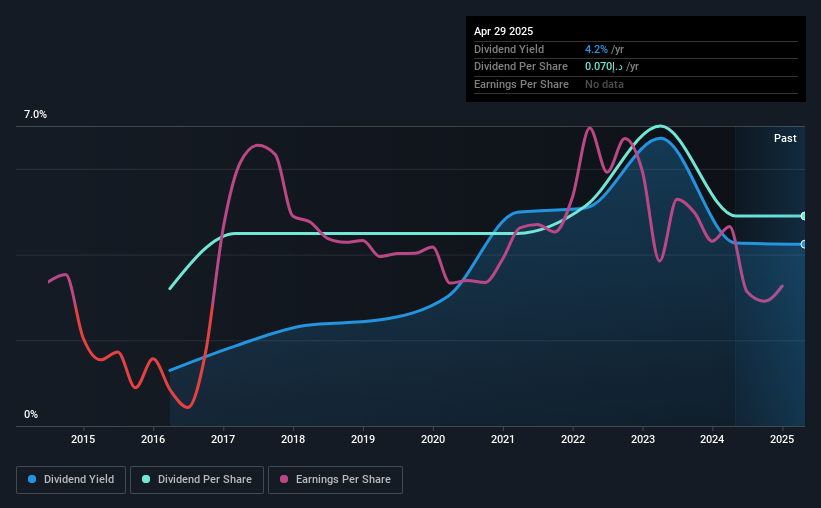
Task: Toggle the Dividend Per Share legend button
Action: [197, 480]
